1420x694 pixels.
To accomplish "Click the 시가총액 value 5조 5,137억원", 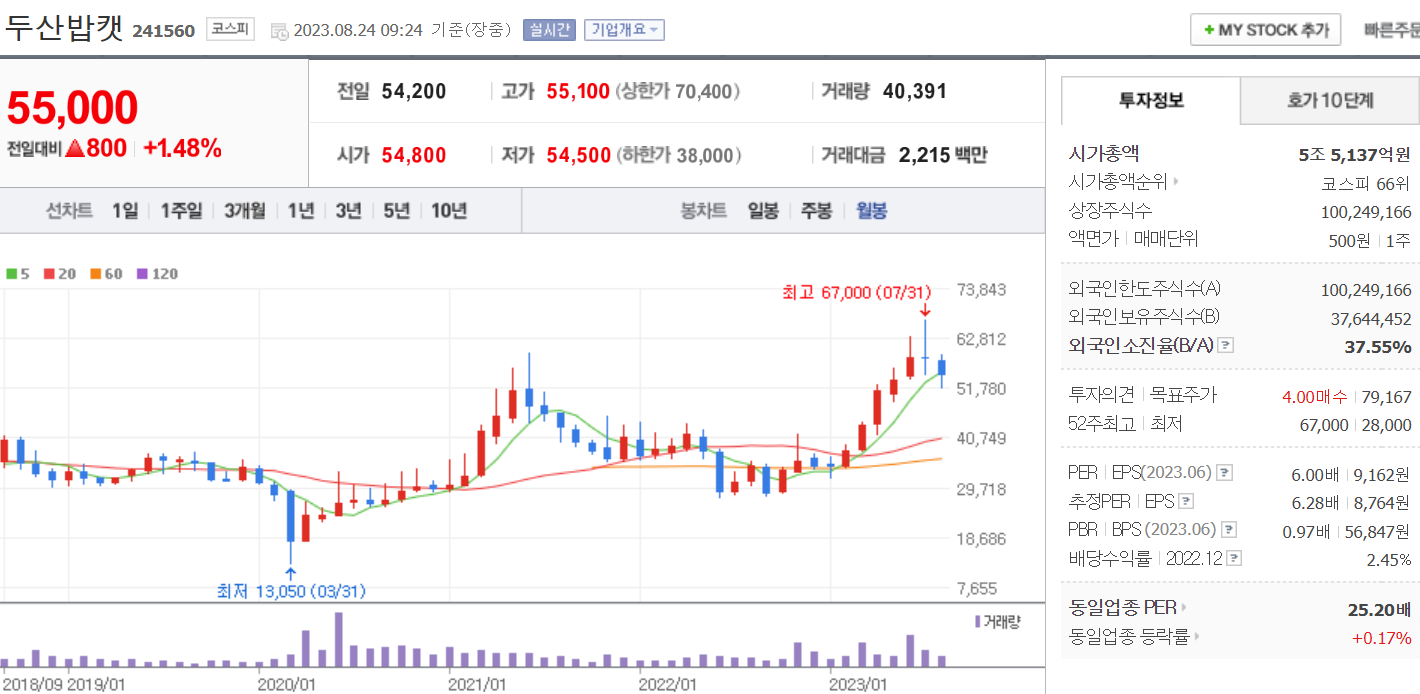I will (1355, 154).
